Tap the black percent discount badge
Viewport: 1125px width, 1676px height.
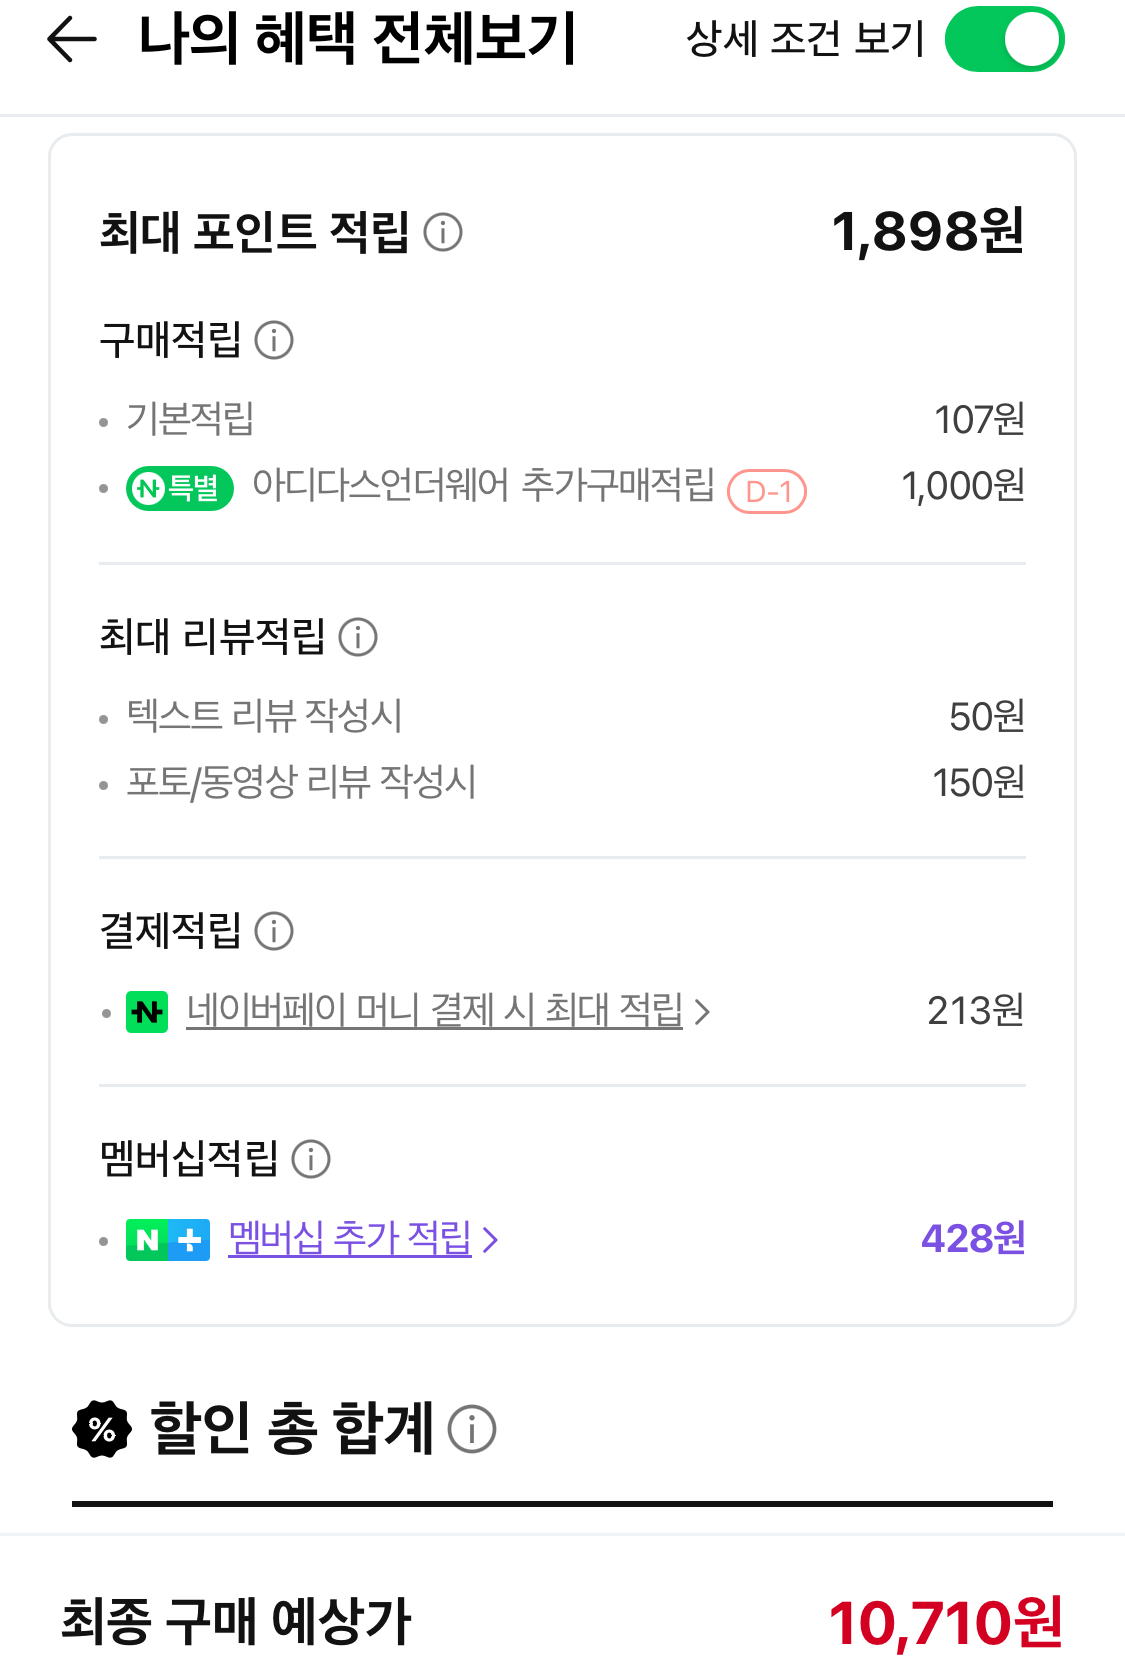102,1429
